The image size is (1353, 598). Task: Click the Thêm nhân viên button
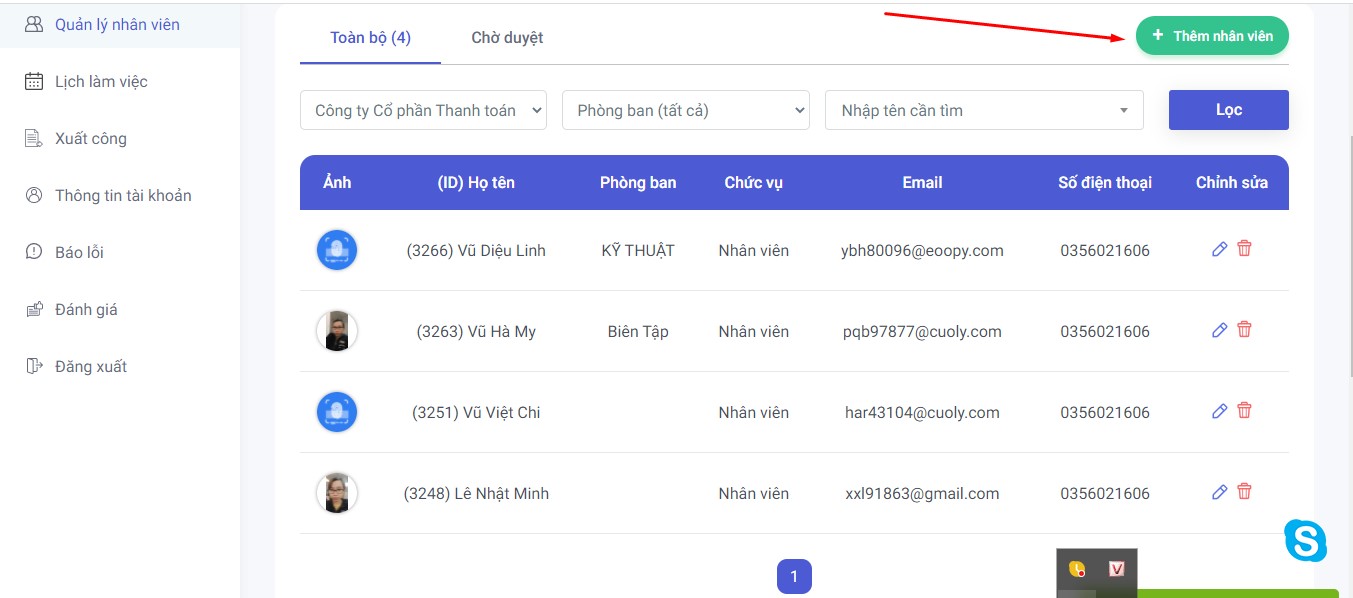(1212, 36)
